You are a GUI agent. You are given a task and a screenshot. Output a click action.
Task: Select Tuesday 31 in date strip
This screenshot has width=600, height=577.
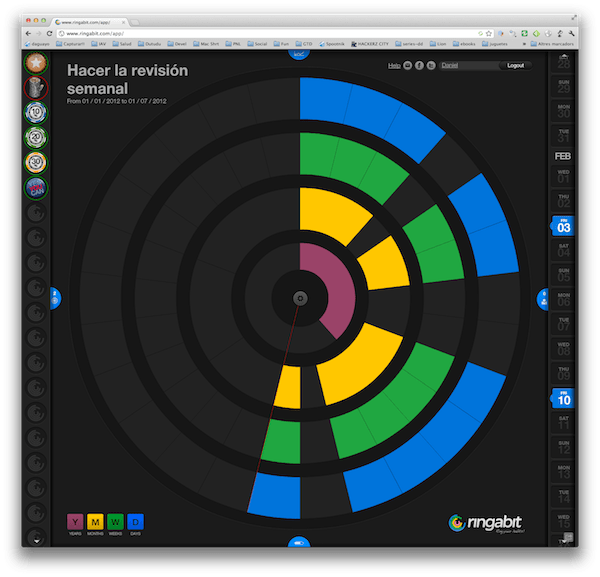(563, 136)
